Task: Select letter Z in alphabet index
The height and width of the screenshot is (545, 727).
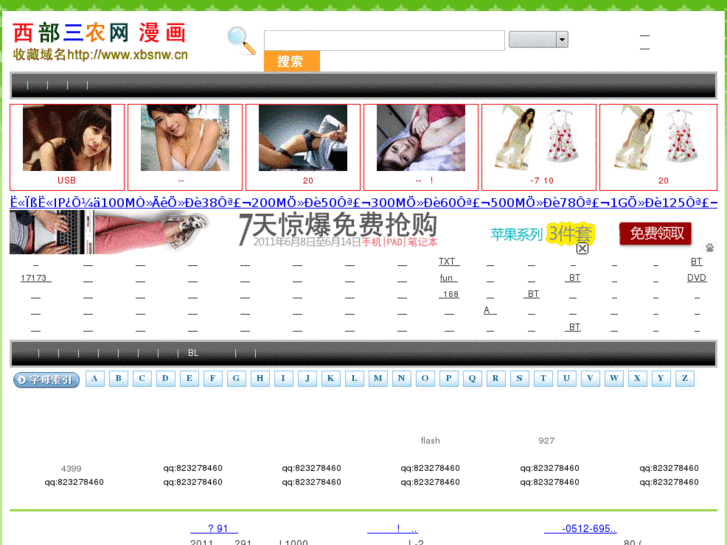Action: (685, 378)
